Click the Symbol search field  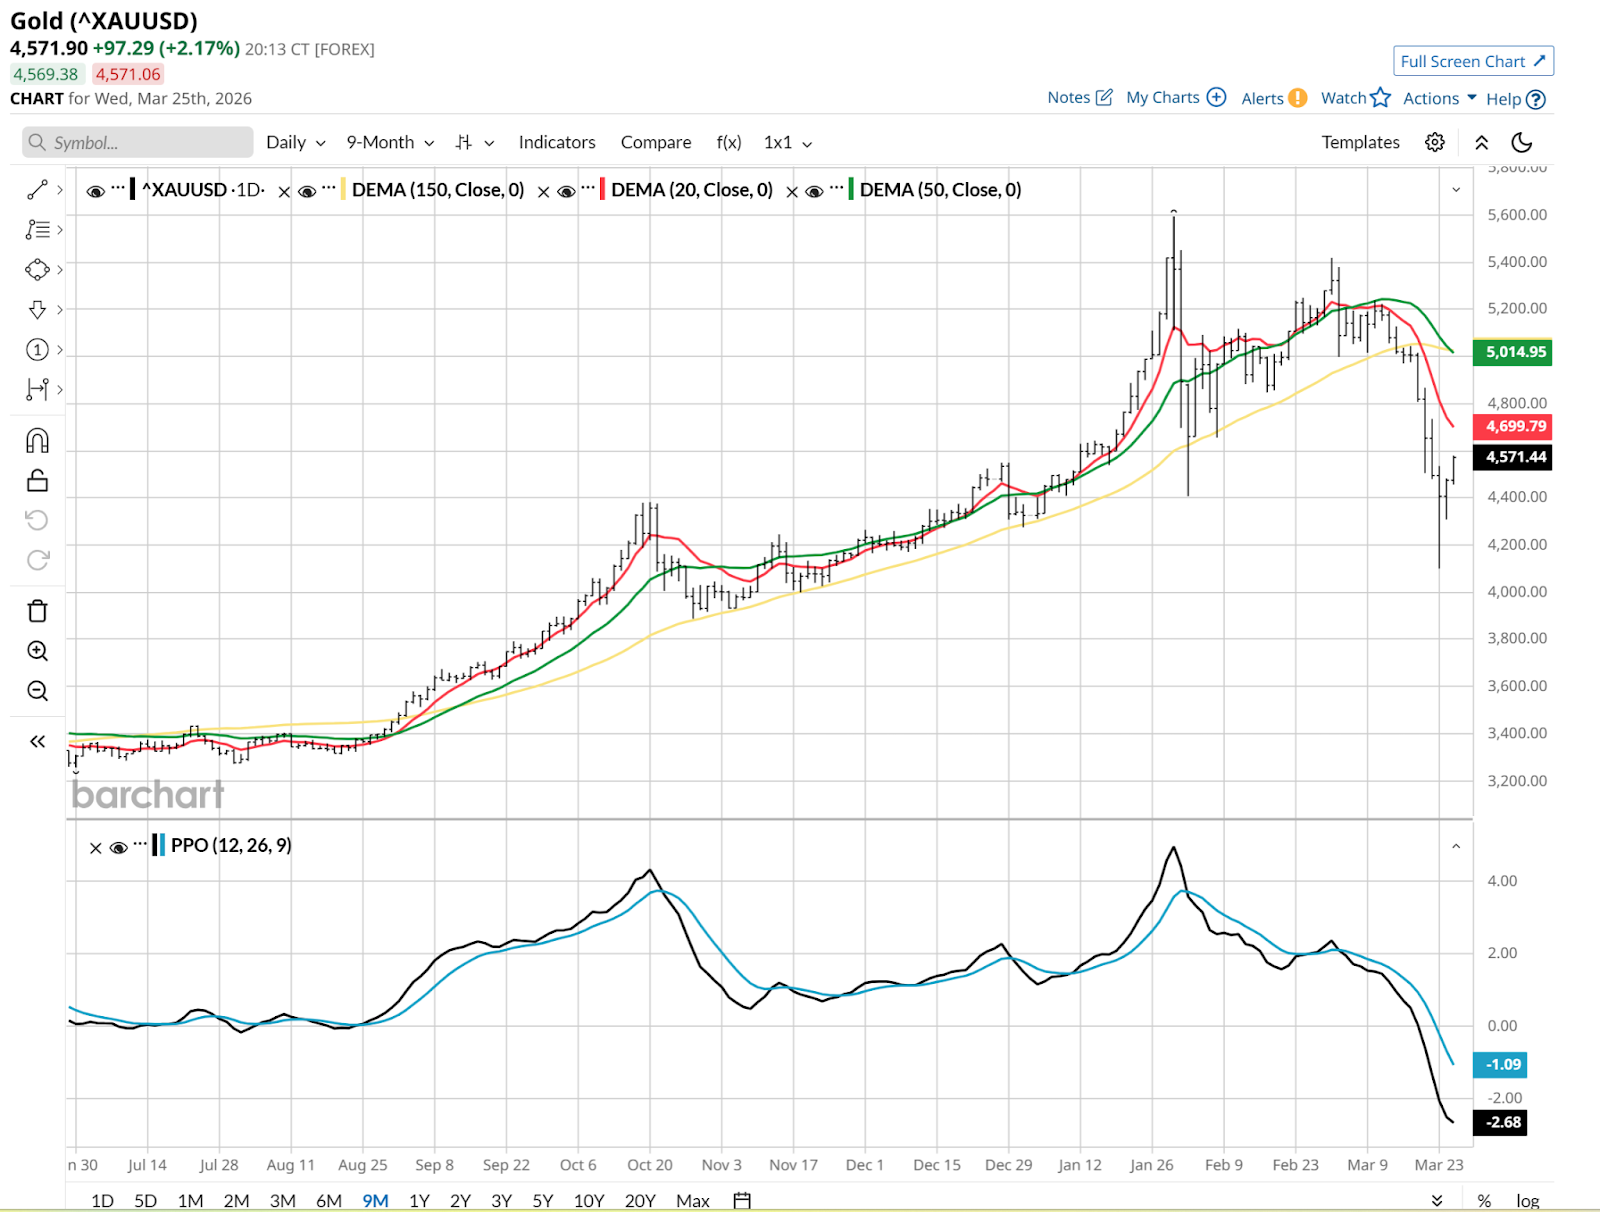click(138, 142)
